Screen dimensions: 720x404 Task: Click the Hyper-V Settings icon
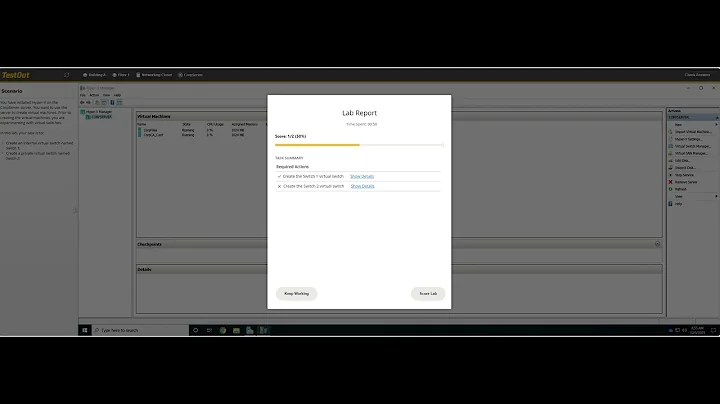(670, 139)
